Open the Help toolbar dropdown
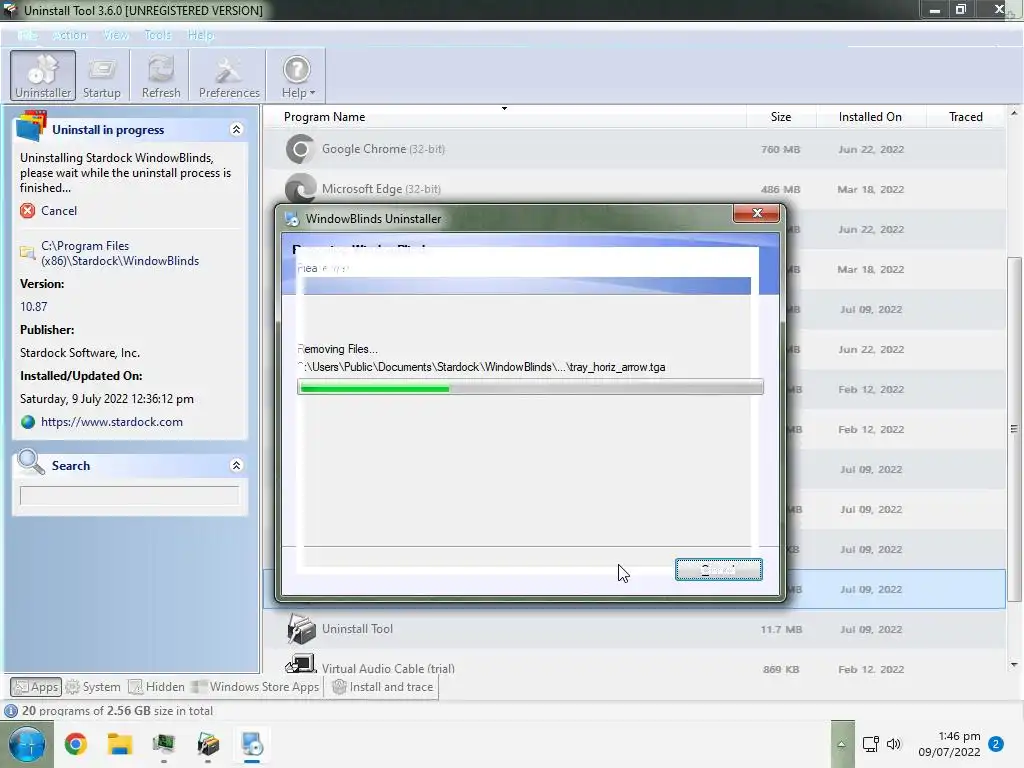Screen dimensions: 1024x768 pos(298,76)
